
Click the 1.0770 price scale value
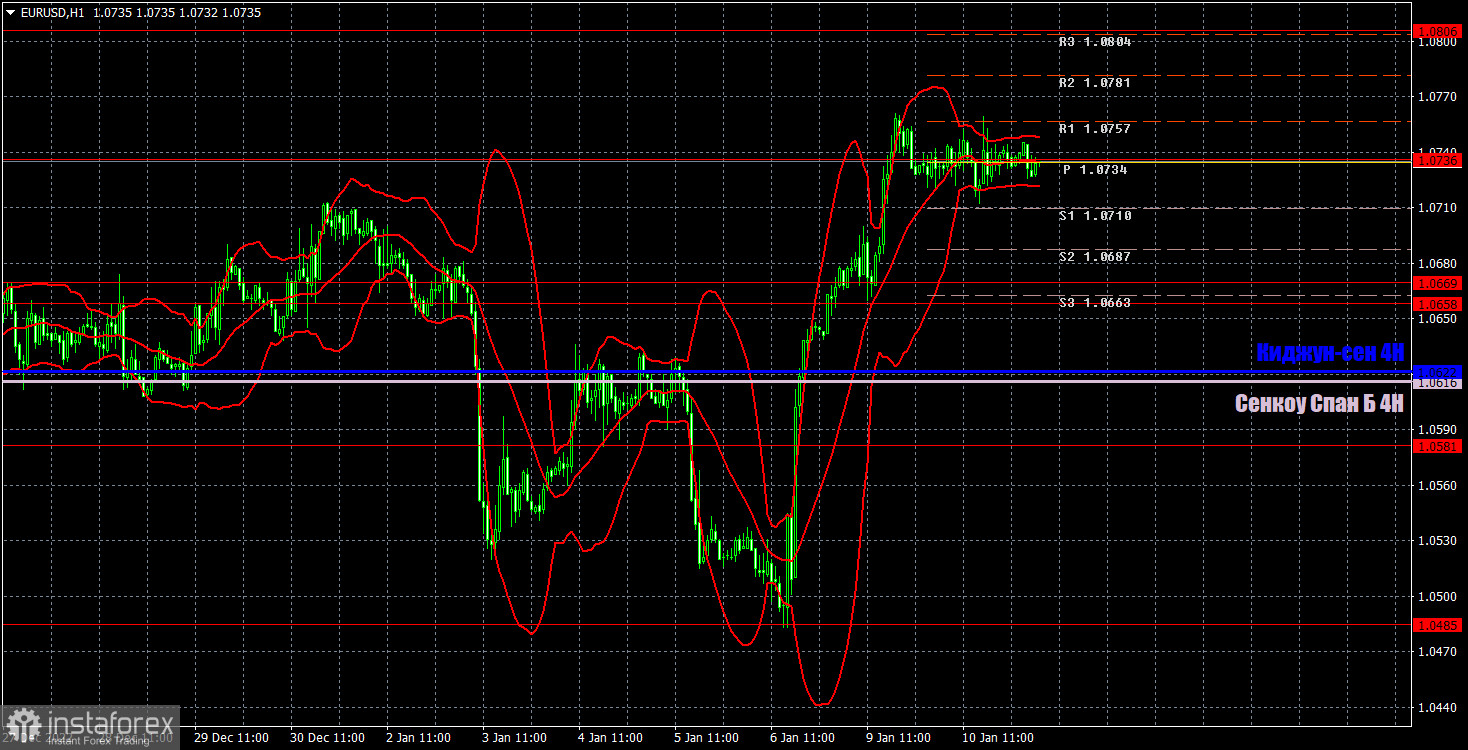(1436, 97)
